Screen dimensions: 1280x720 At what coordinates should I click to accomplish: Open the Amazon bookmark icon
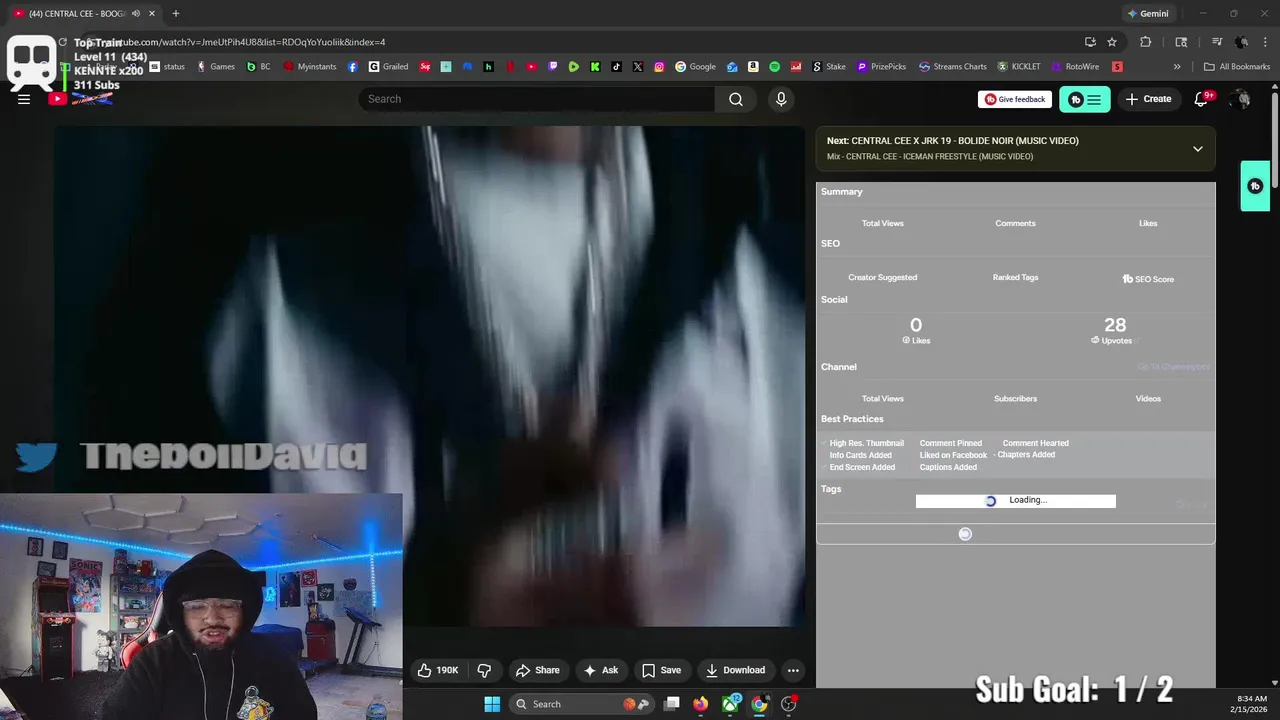click(x=753, y=67)
